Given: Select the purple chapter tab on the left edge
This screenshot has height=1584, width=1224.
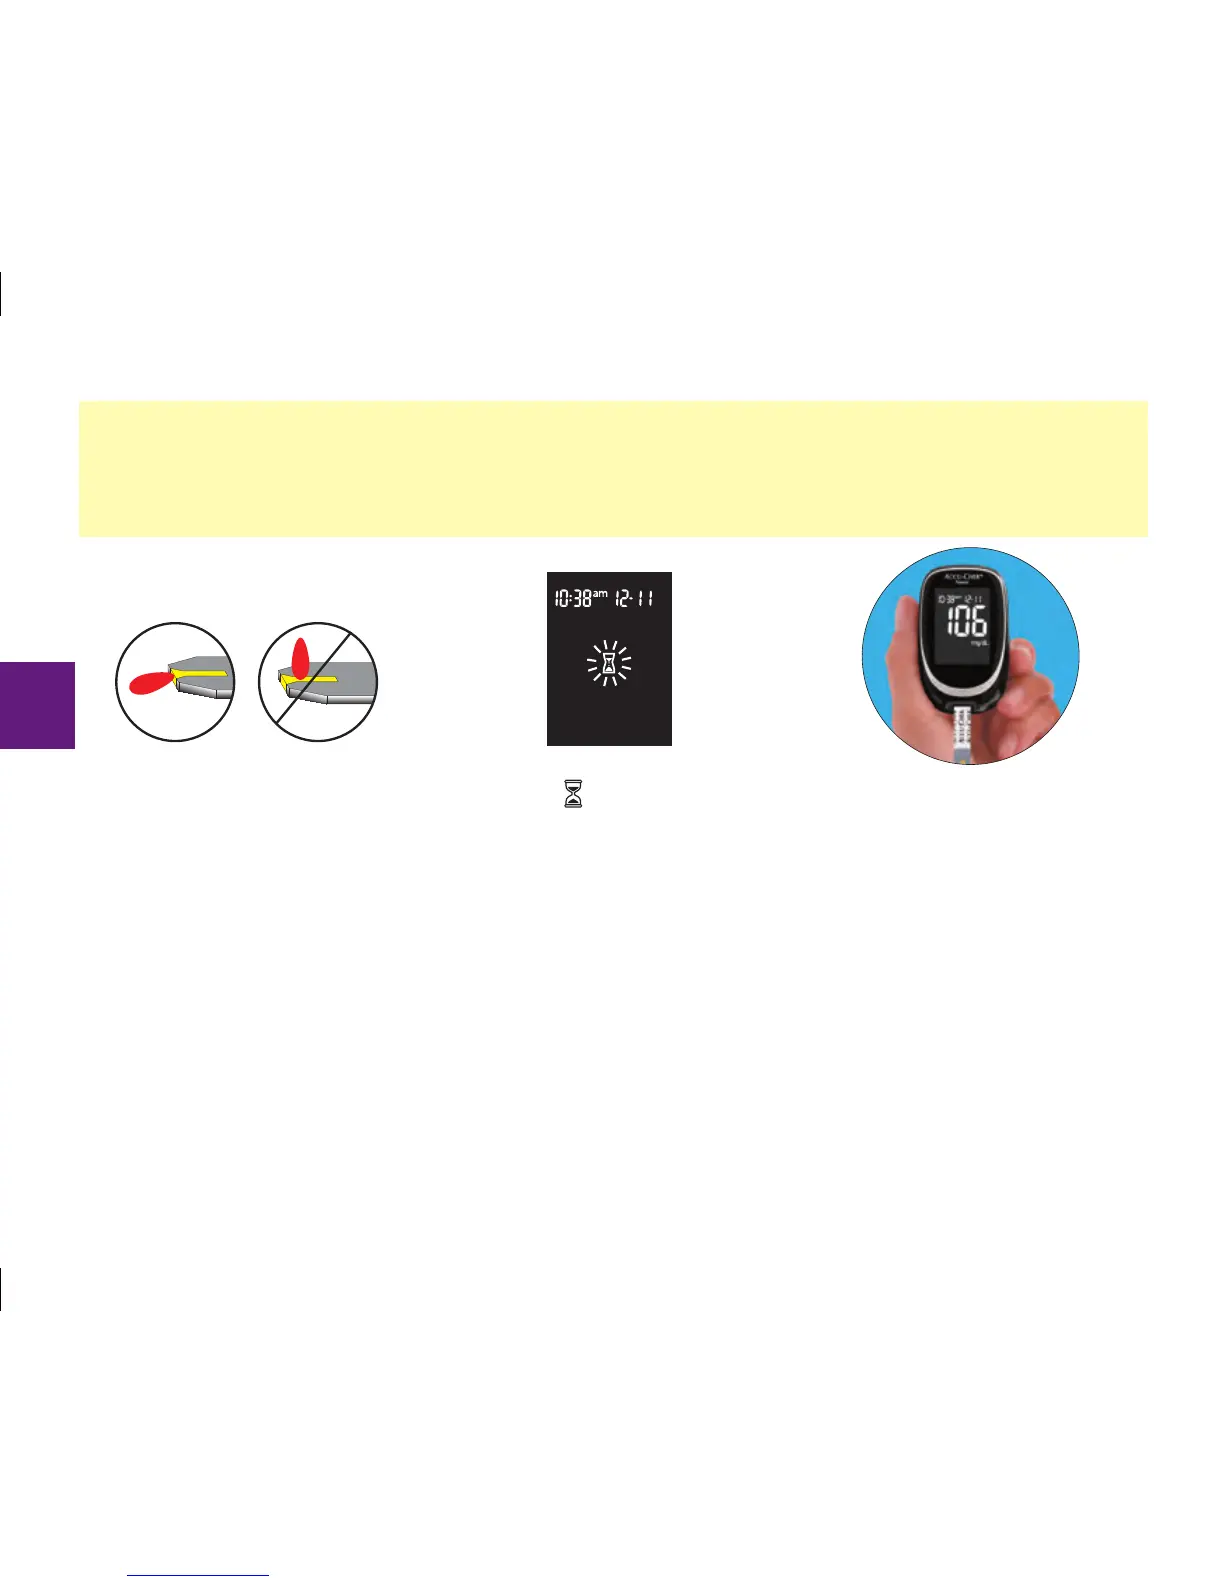Looking at the screenshot, I should pos(37,705).
